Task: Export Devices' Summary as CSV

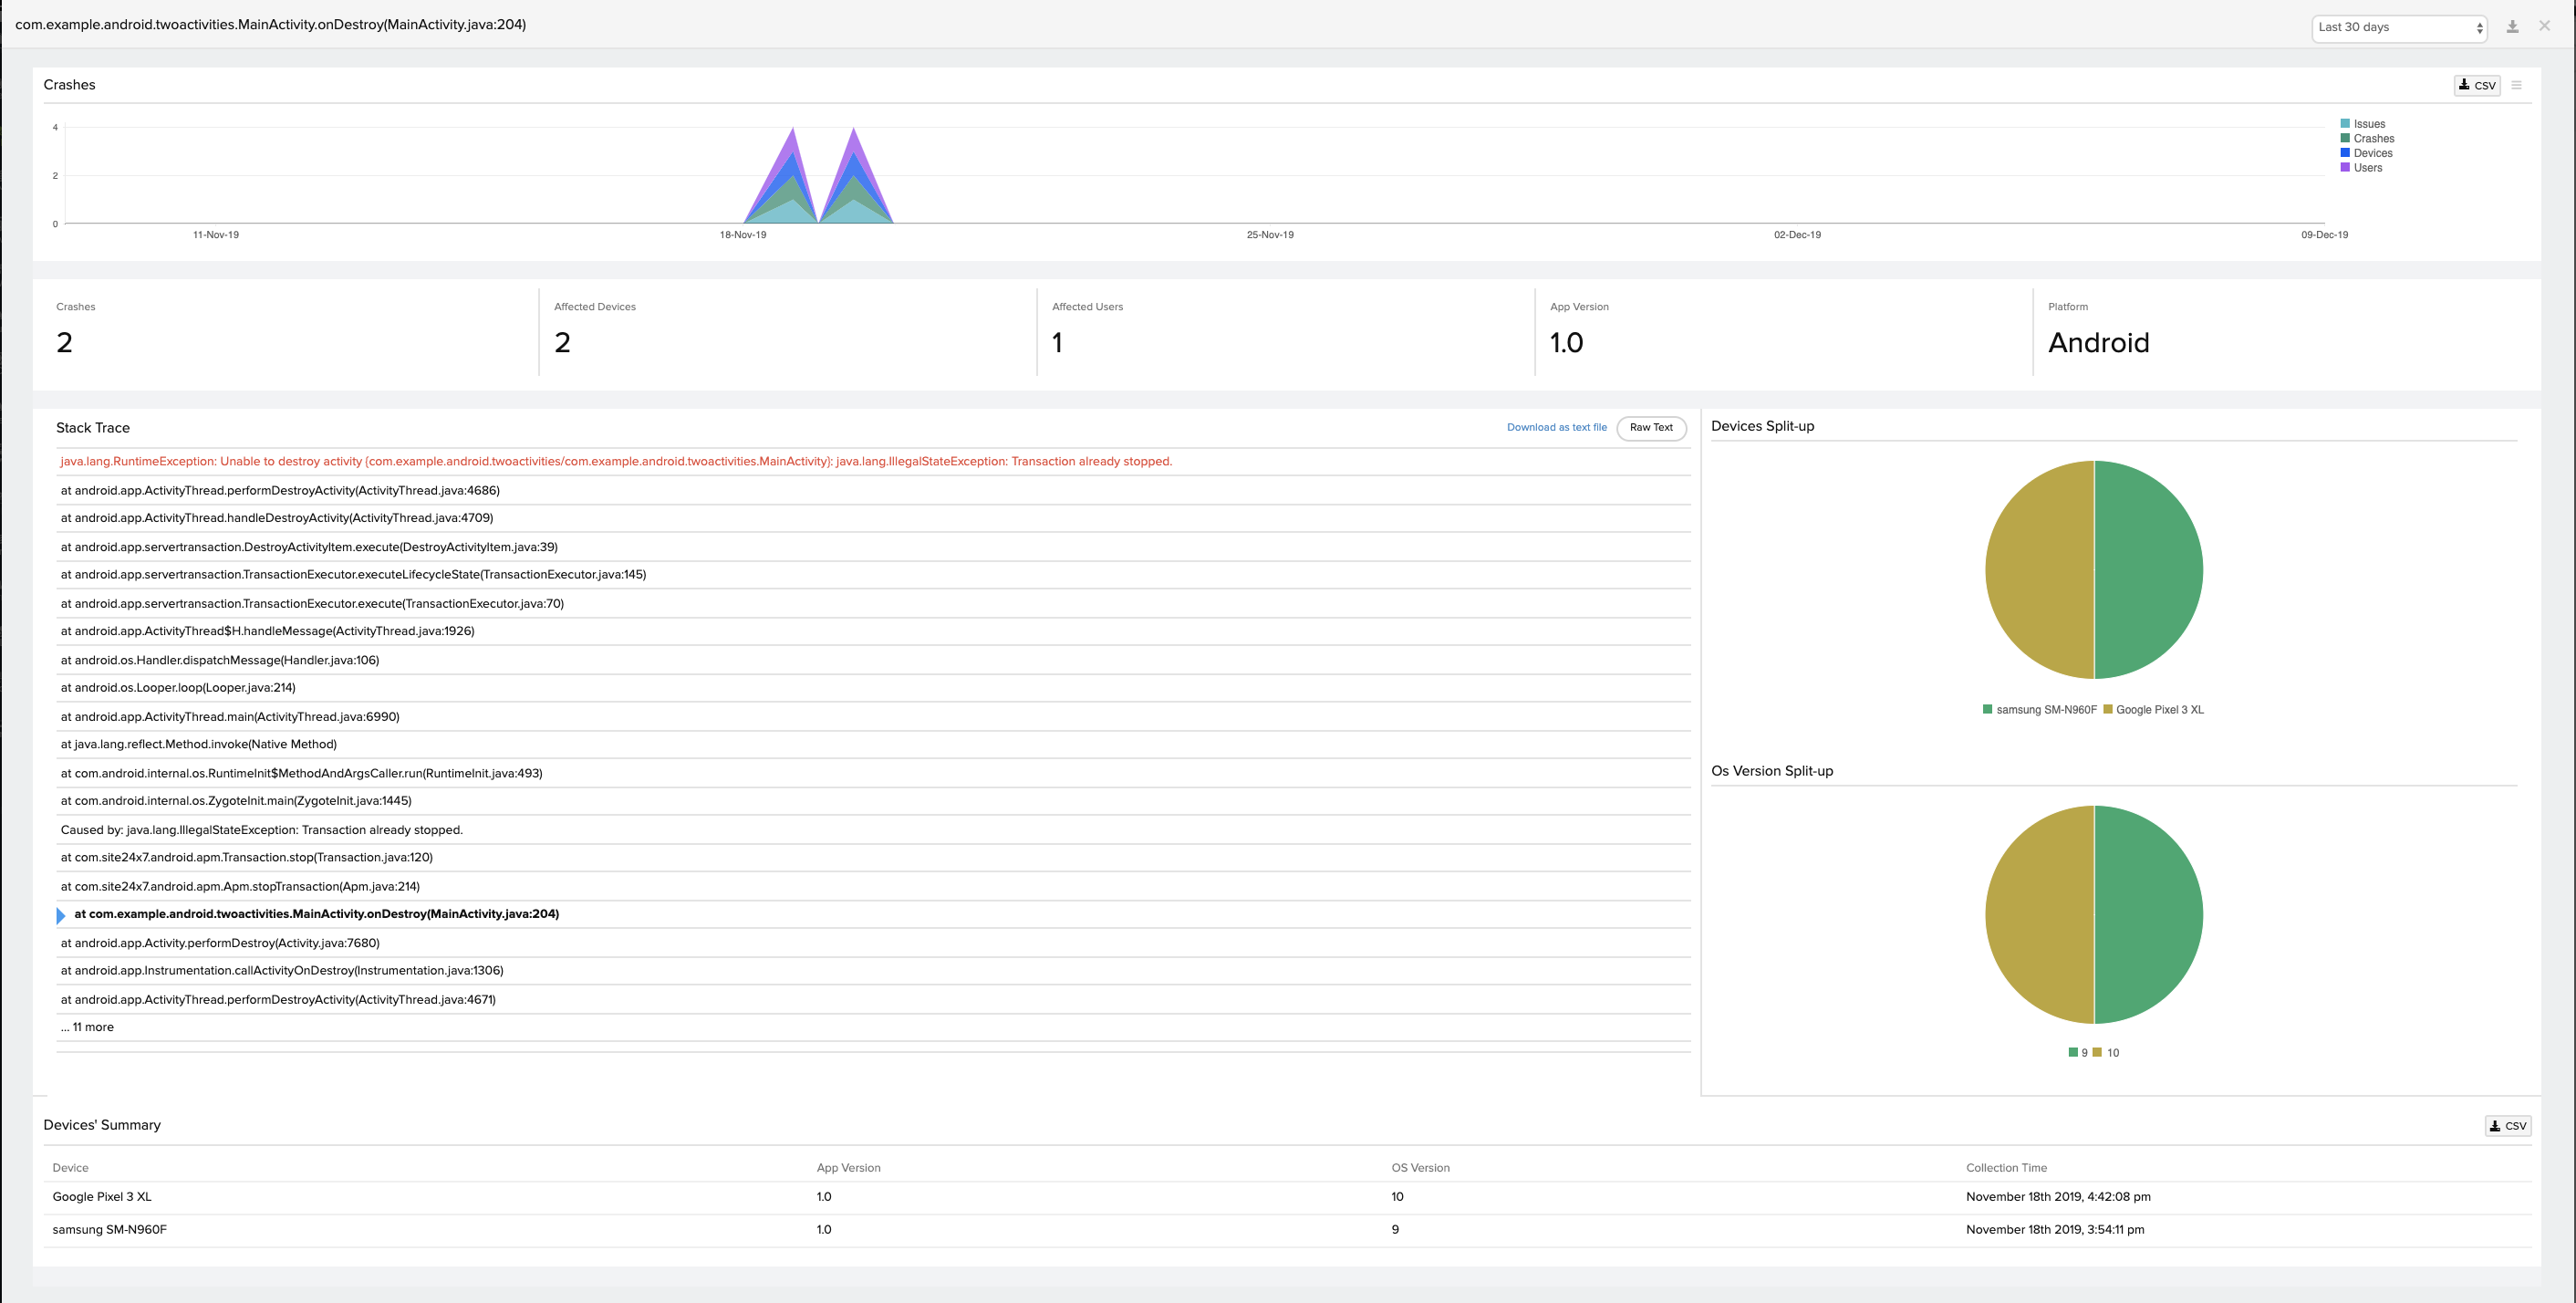Action: click(2508, 1125)
